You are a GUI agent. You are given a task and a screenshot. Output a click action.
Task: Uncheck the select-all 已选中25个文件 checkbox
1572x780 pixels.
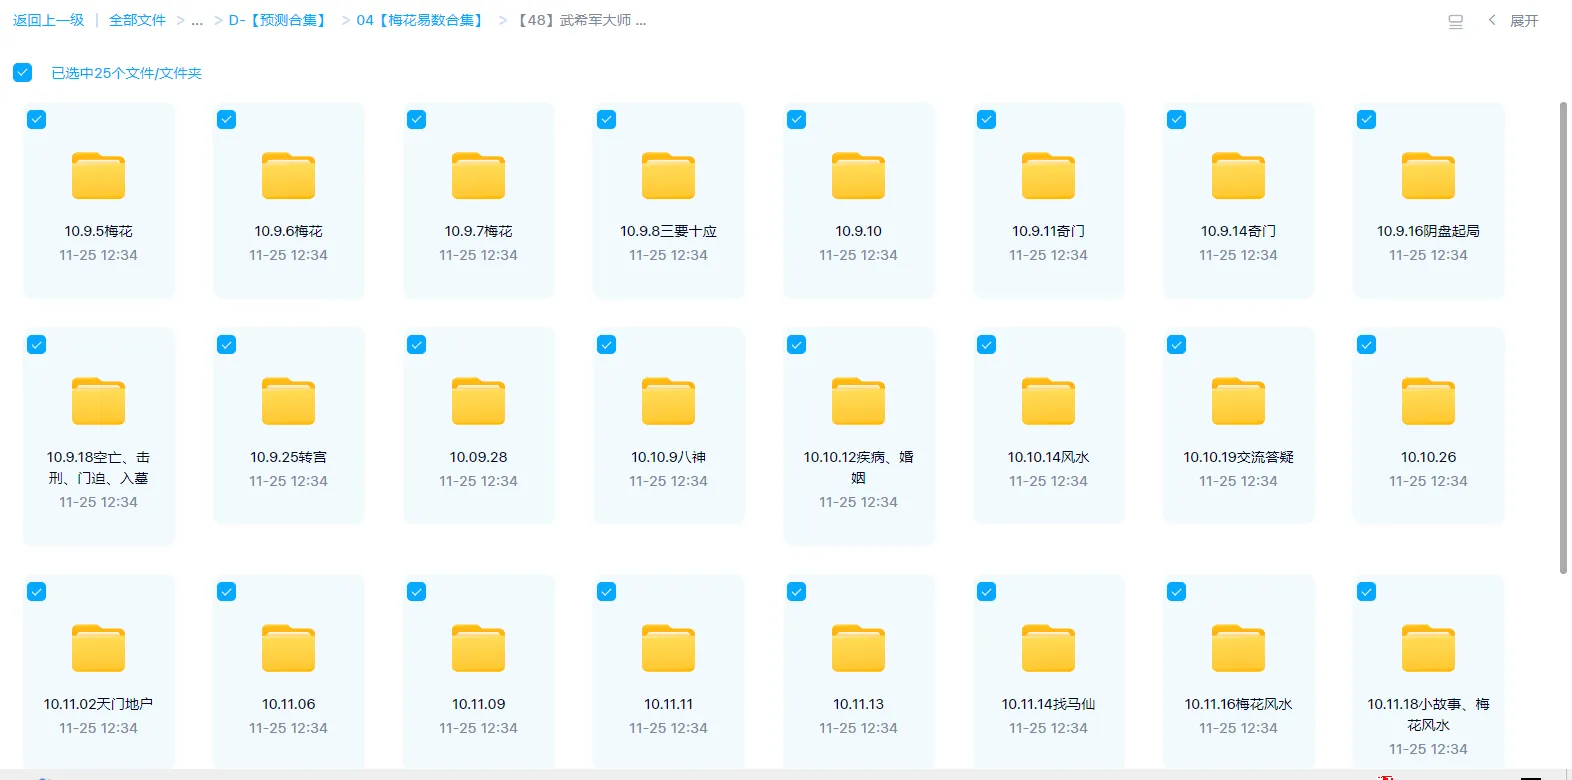23,73
